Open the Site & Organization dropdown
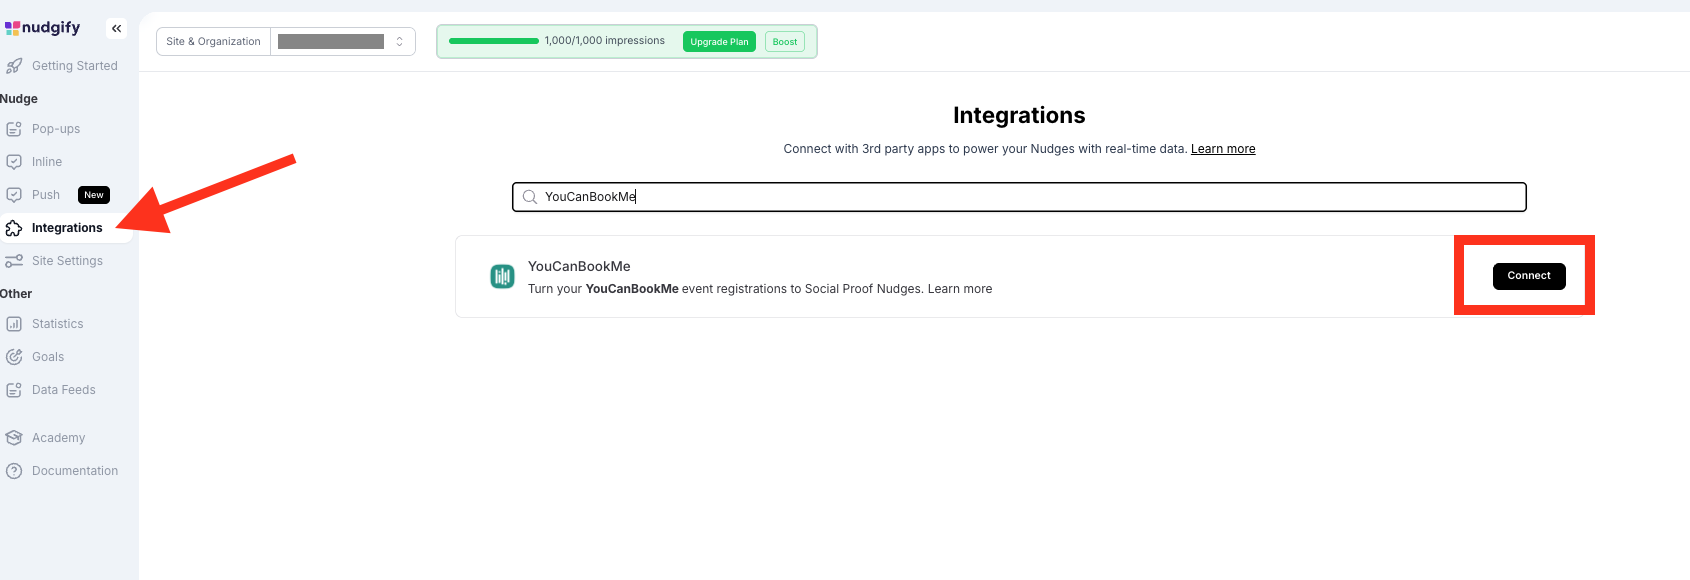The width and height of the screenshot is (1690, 580). point(286,41)
